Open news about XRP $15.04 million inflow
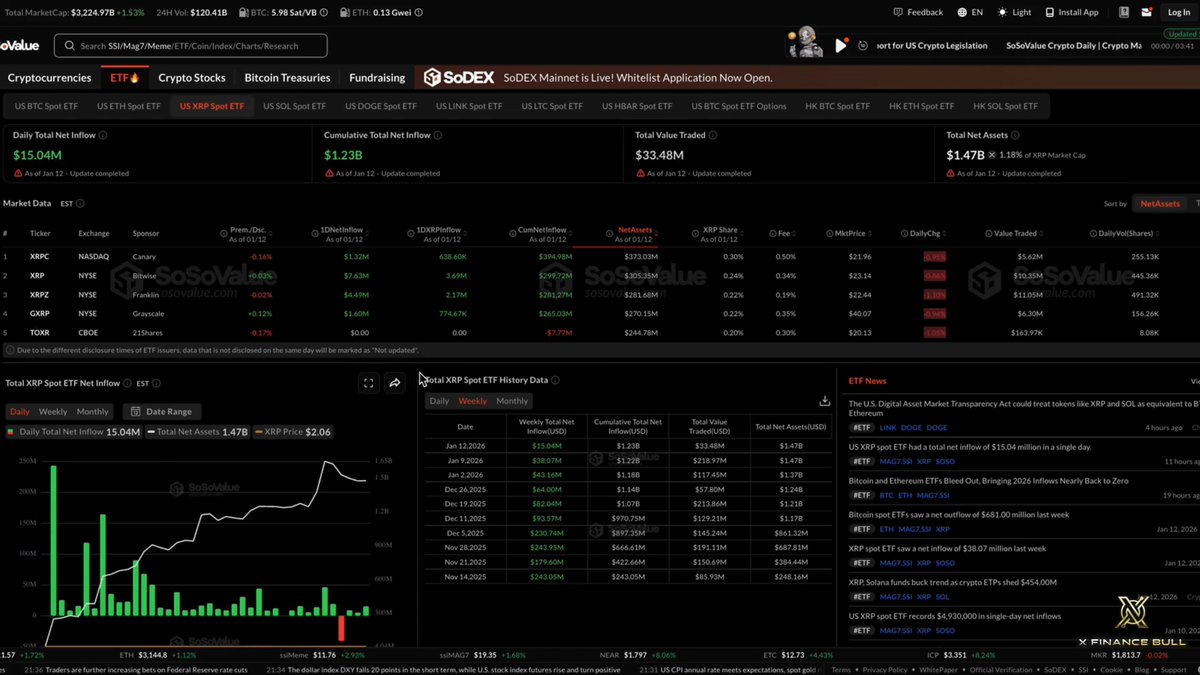This screenshot has height=675, width=1200. point(970,447)
